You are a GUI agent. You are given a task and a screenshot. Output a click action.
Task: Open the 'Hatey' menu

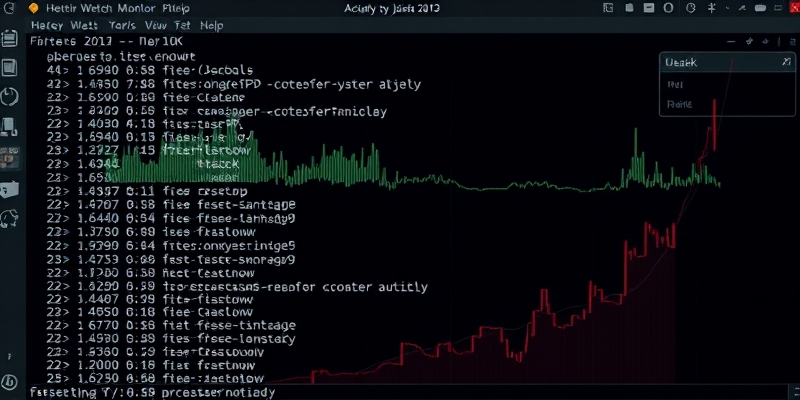[x=47, y=26]
